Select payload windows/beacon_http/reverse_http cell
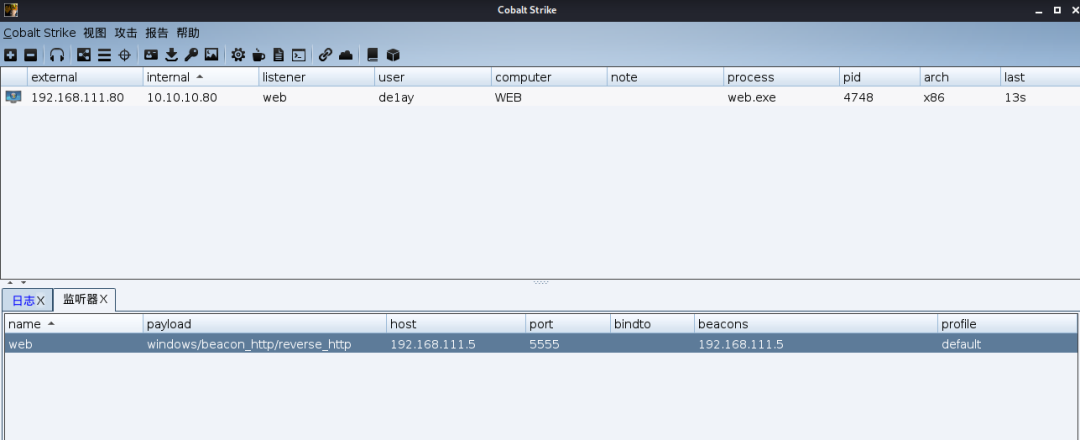1080x440 pixels. pos(249,344)
